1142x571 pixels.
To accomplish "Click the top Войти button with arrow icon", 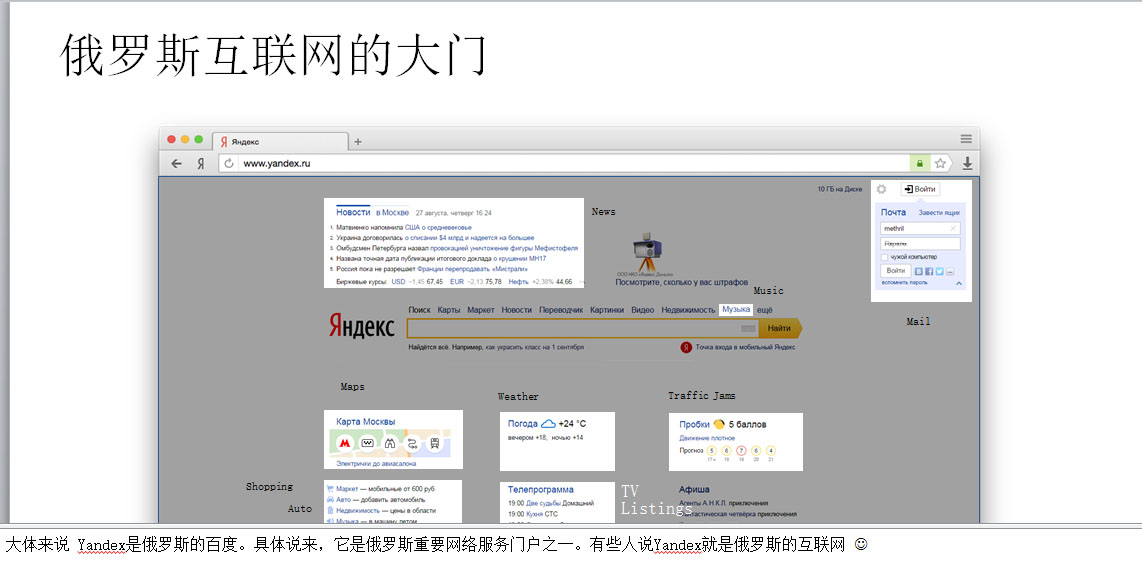I will (920, 189).
